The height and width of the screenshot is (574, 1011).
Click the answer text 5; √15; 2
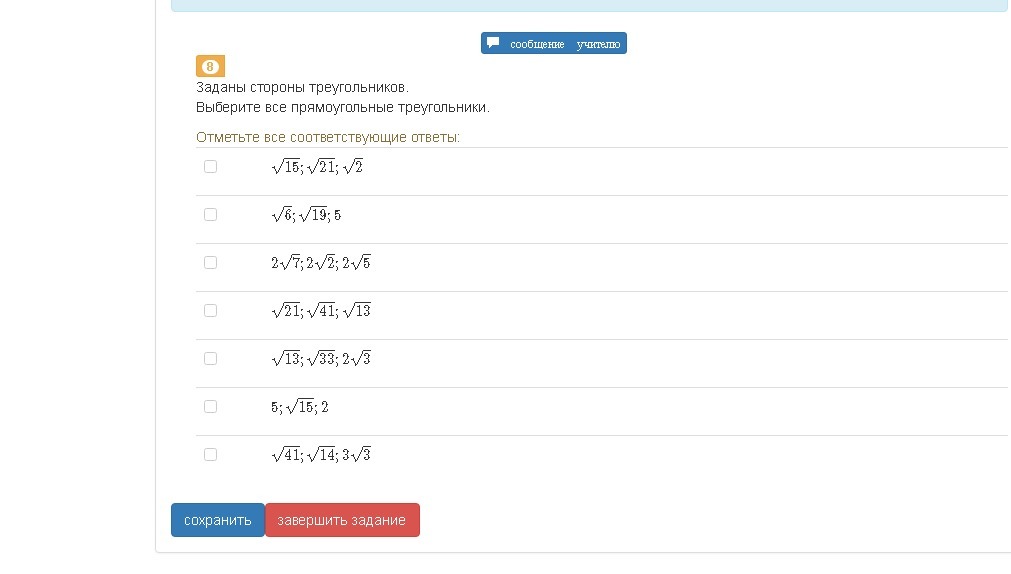point(300,406)
